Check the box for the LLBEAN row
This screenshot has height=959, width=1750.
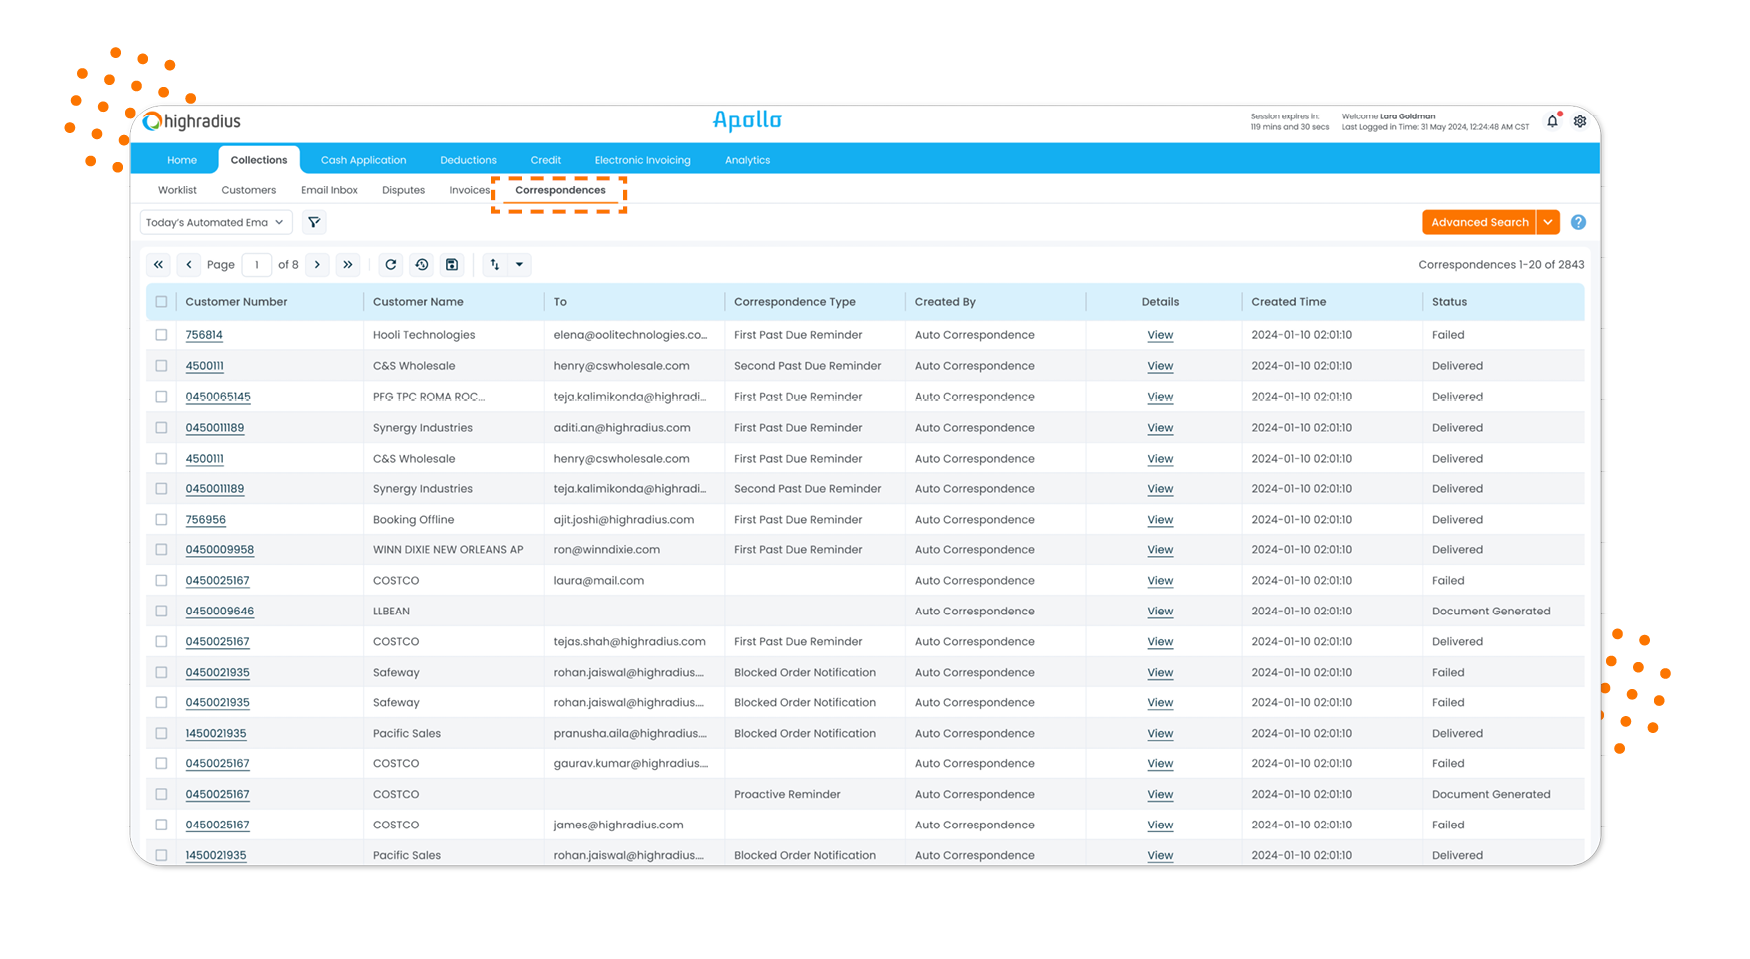[161, 611]
